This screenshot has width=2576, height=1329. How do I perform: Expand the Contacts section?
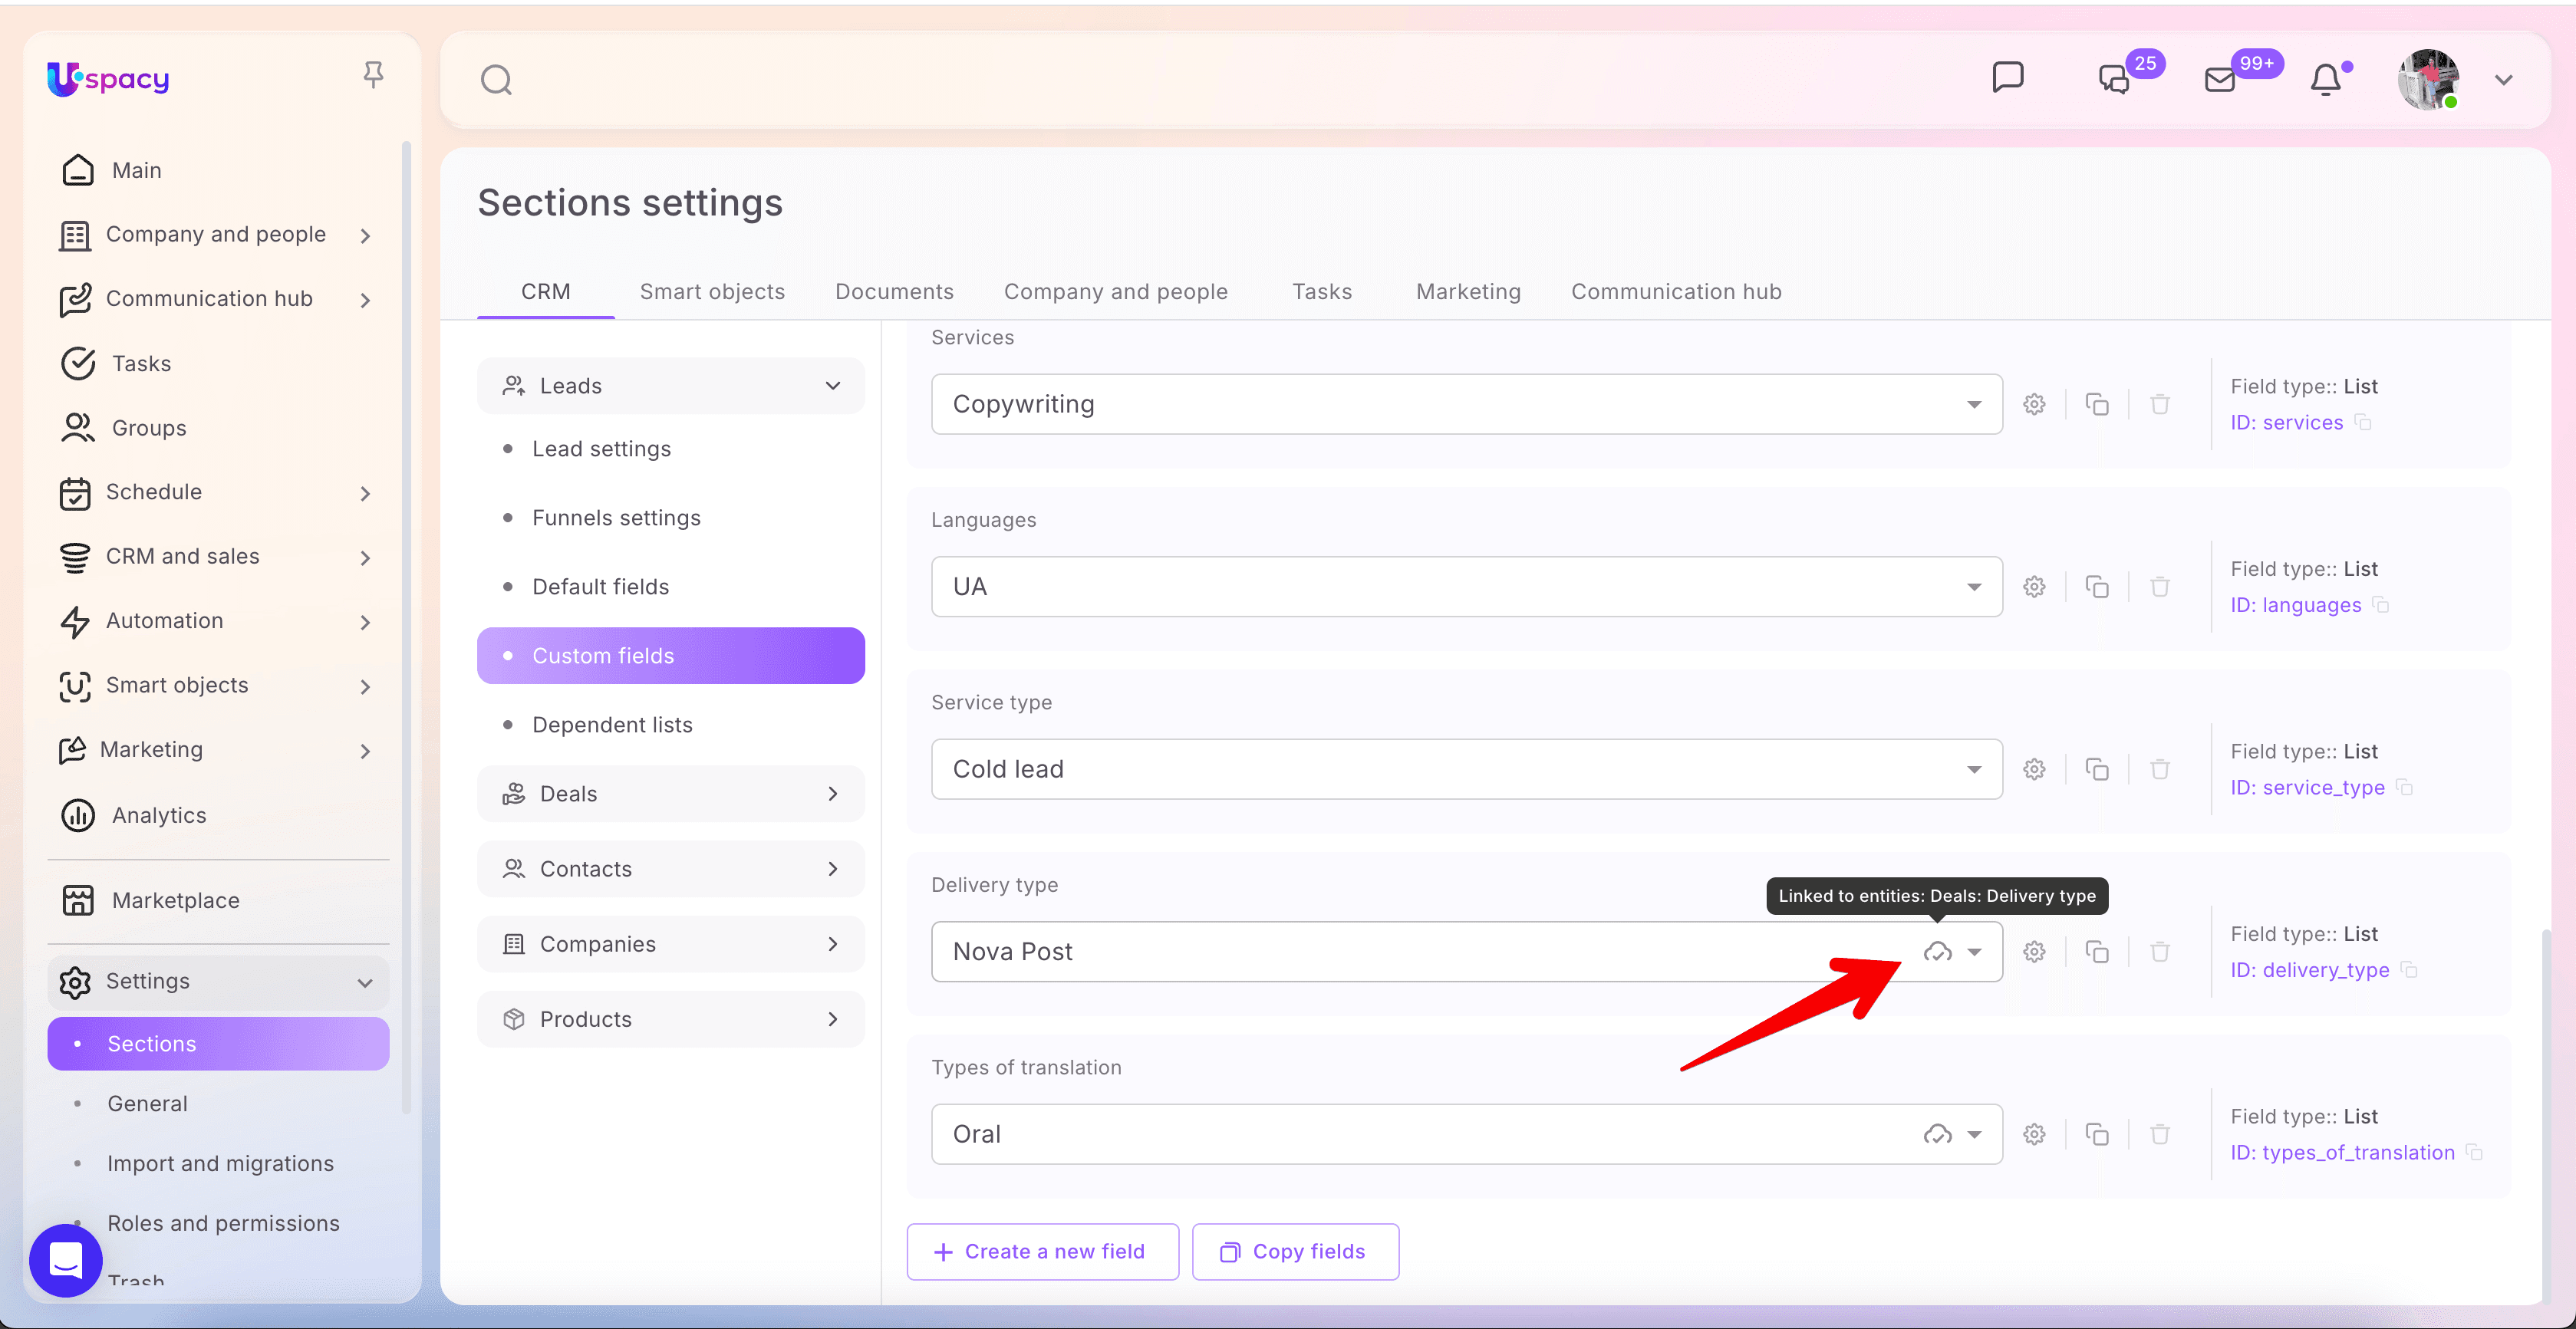671,869
